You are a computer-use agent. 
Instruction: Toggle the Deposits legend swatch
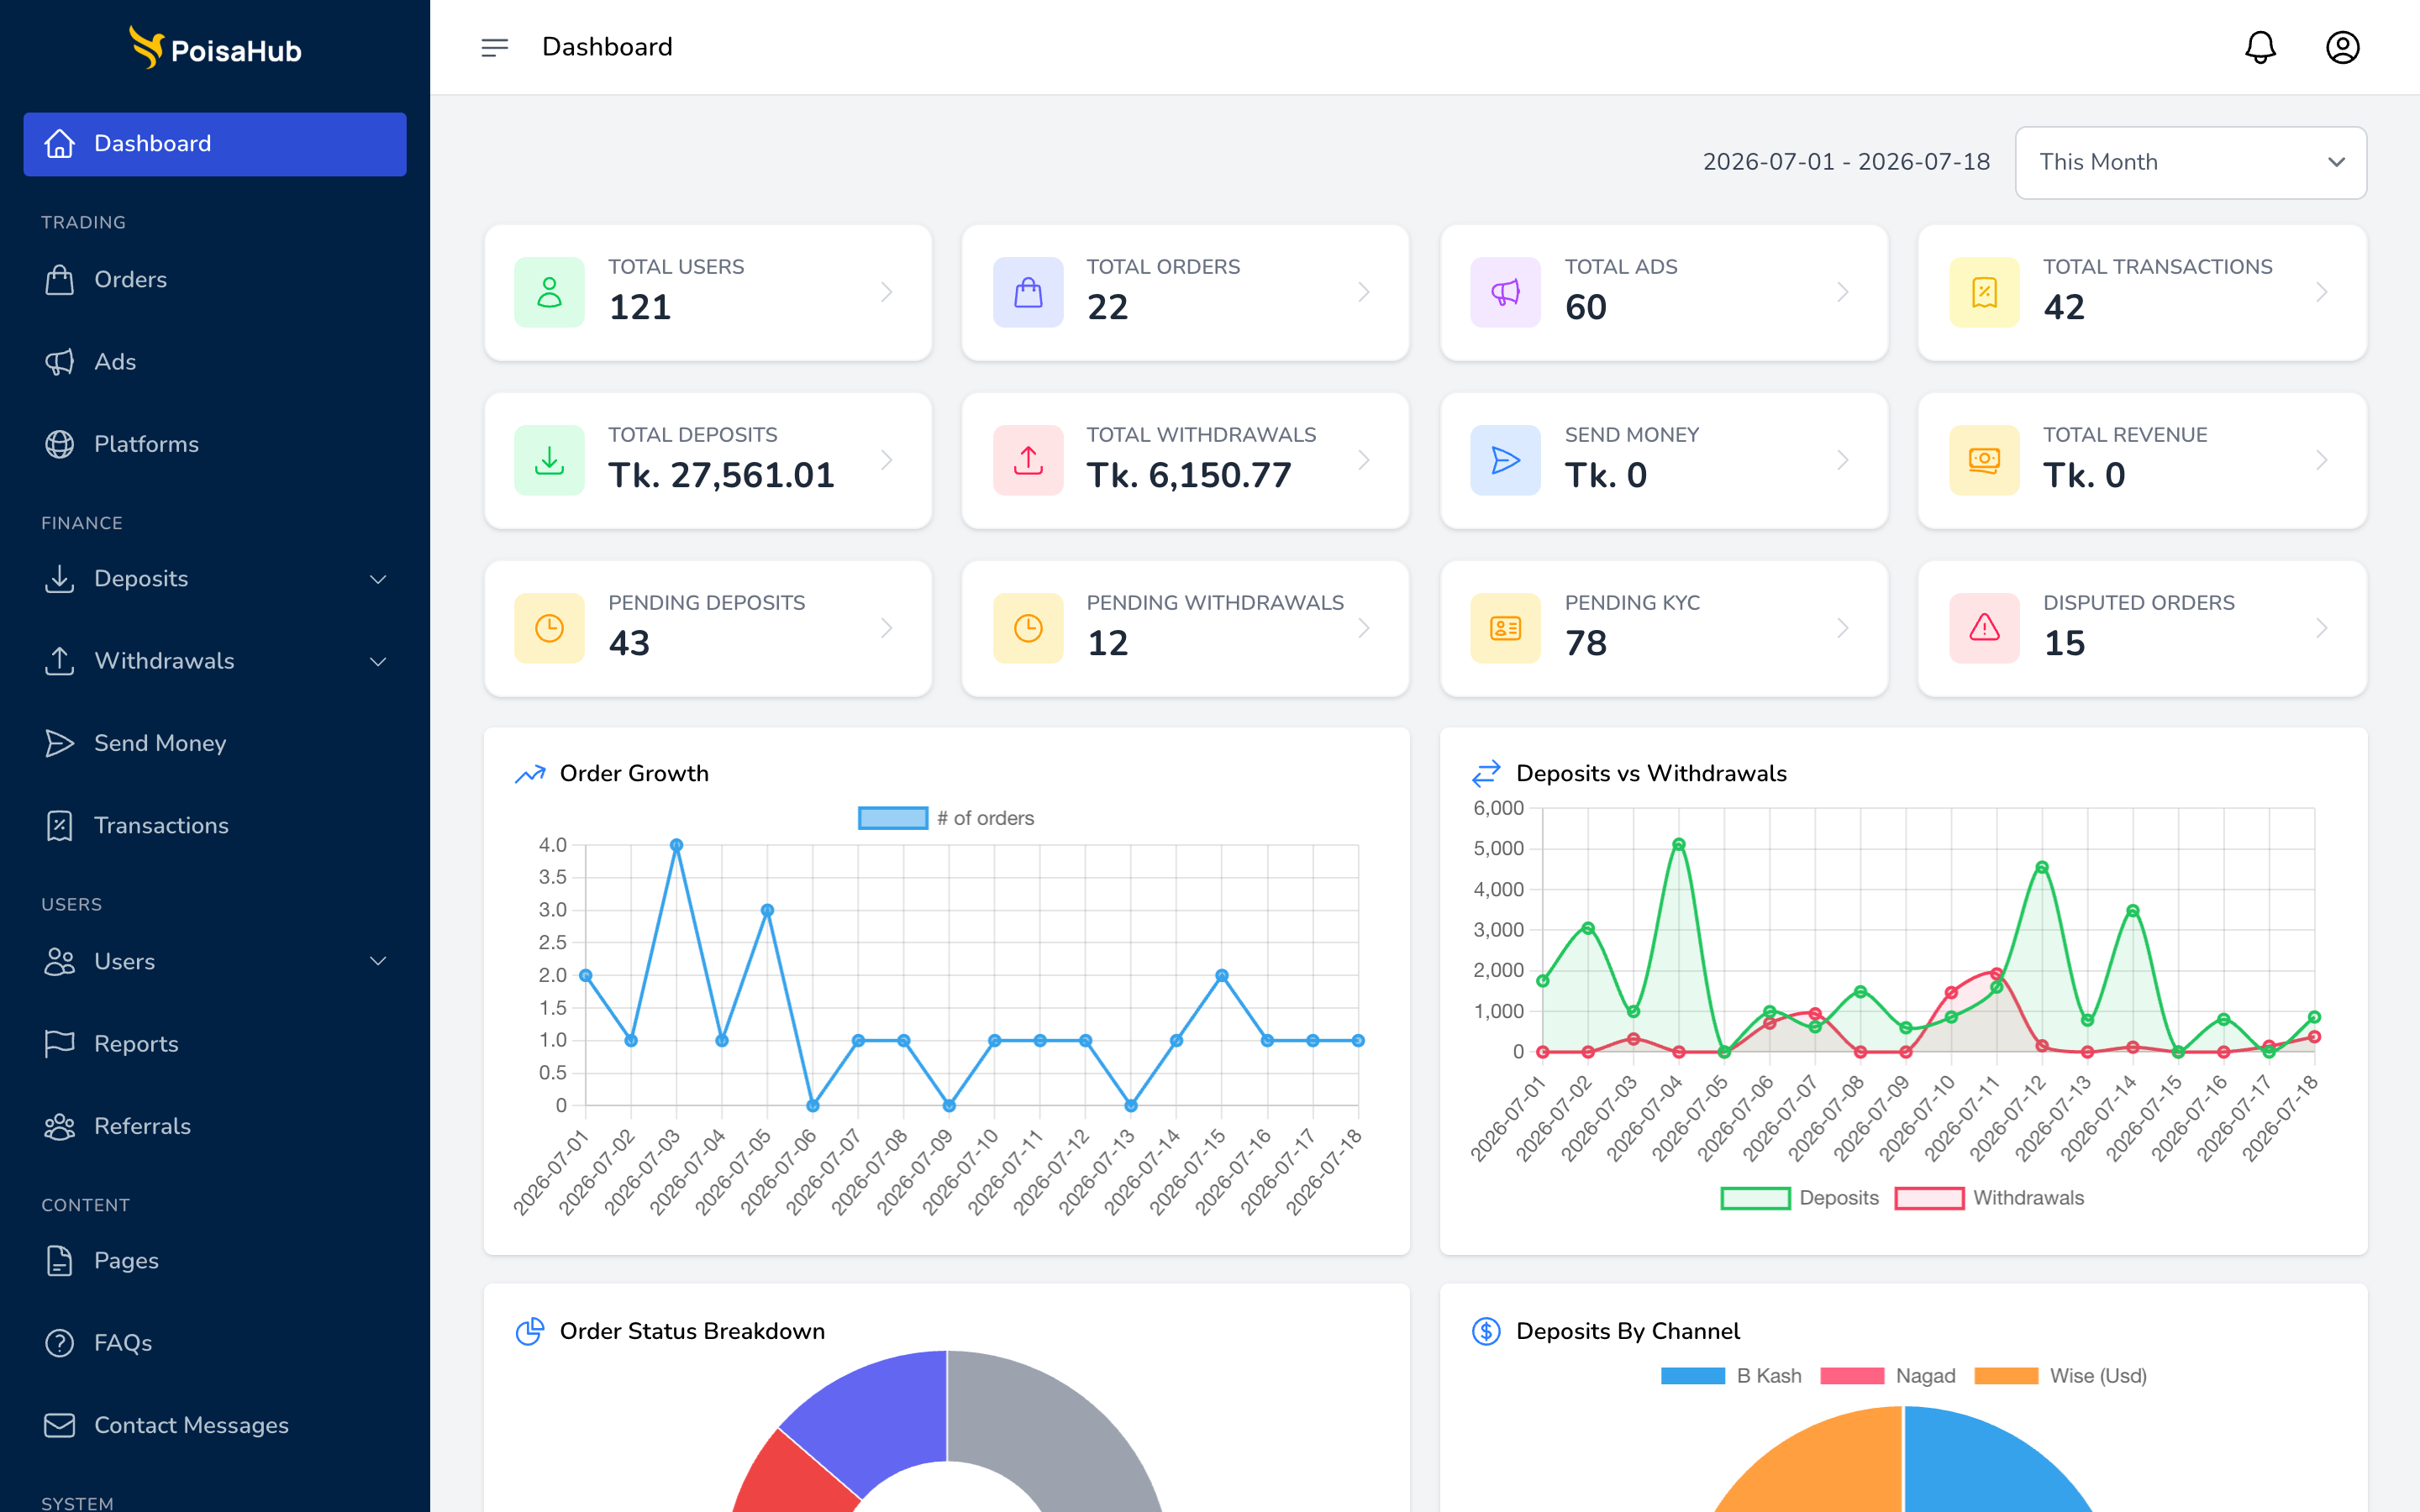(1755, 1198)
